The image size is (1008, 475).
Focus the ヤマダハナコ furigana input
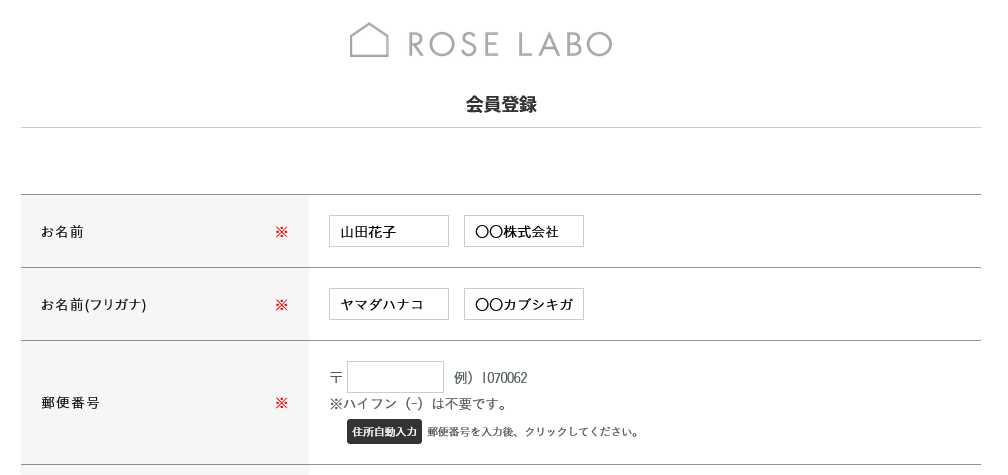388,304
